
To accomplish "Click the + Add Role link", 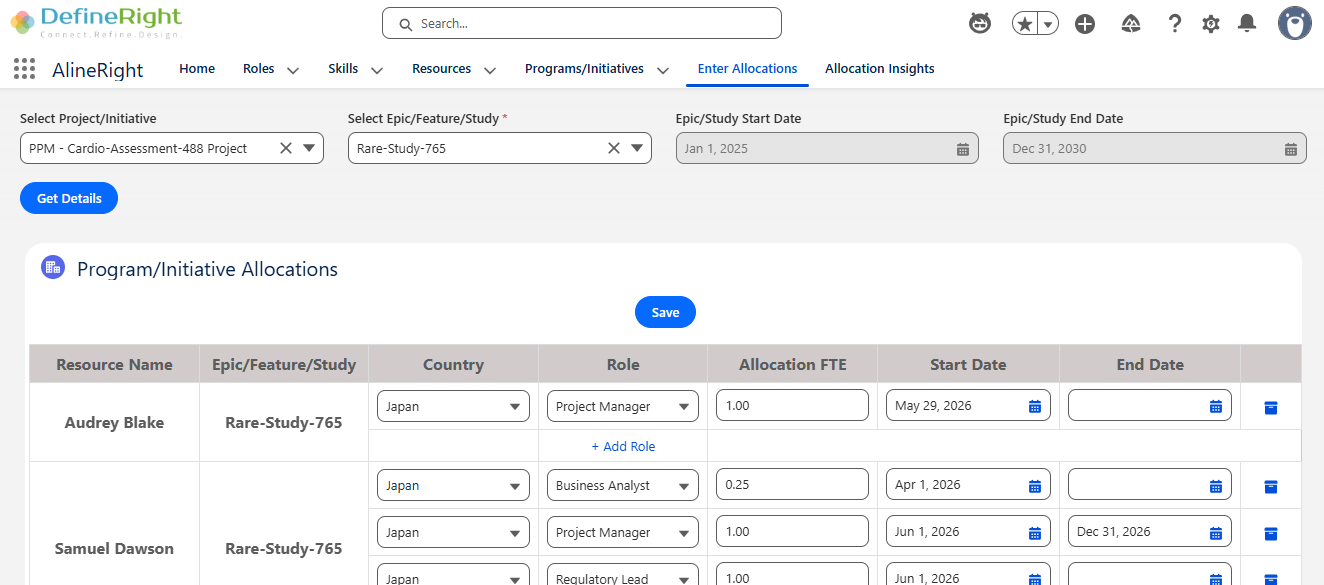I will 623,446.
